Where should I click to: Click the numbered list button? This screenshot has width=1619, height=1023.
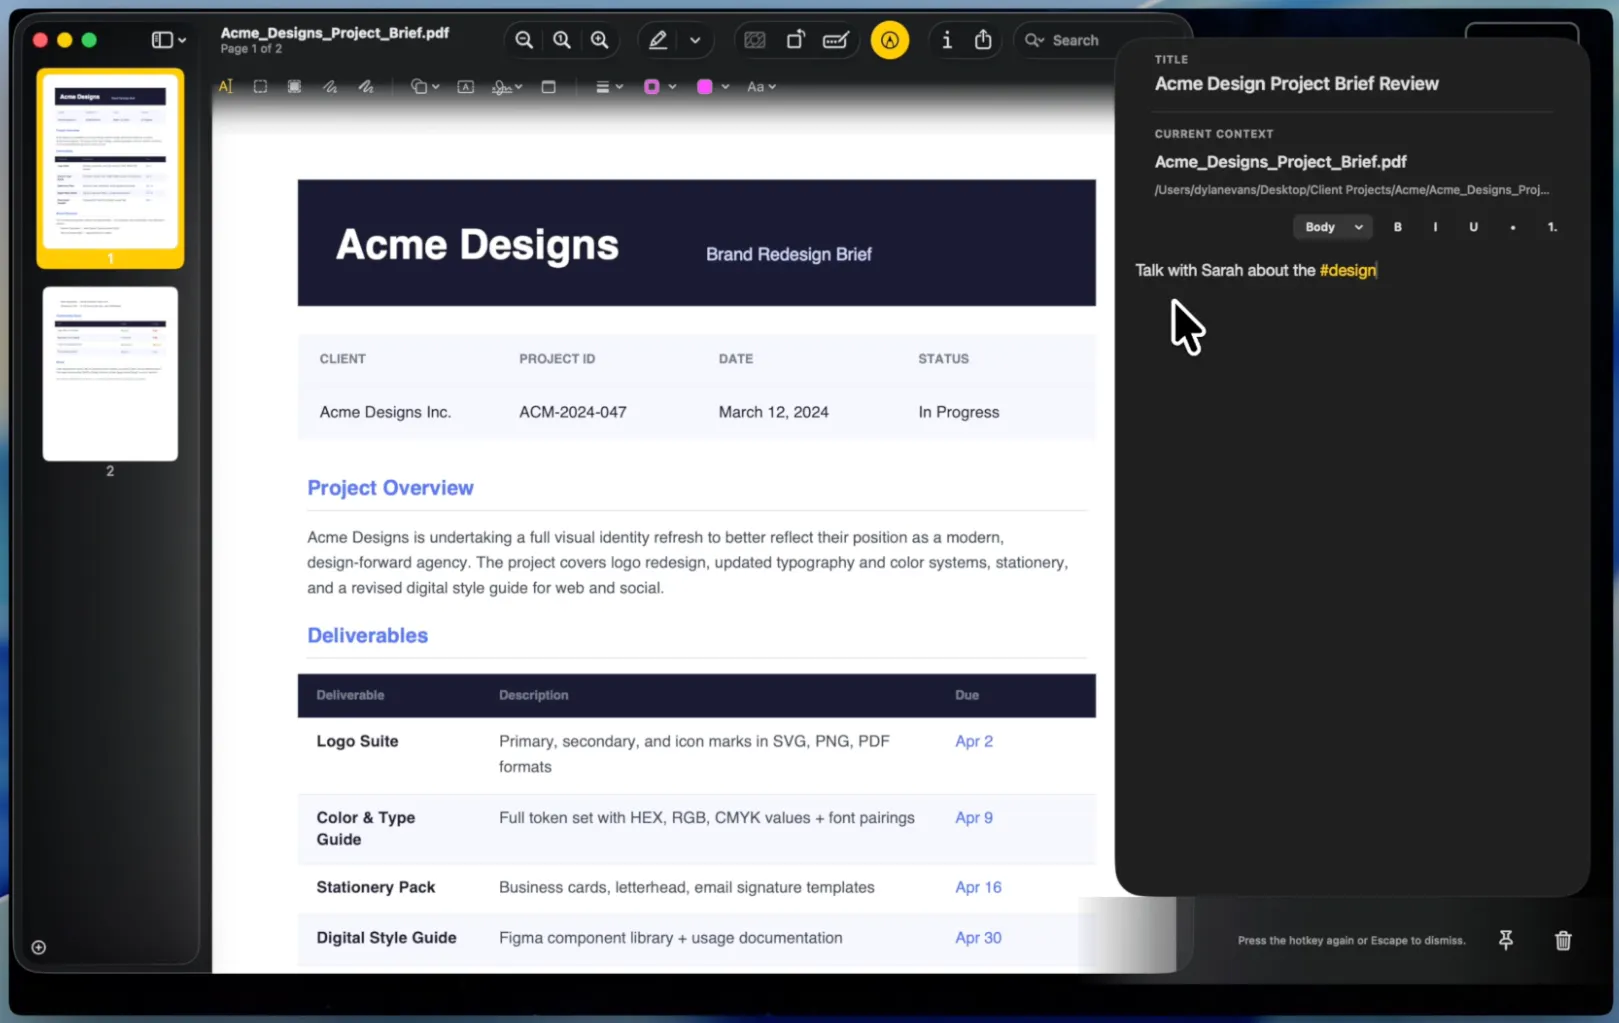1552,227
